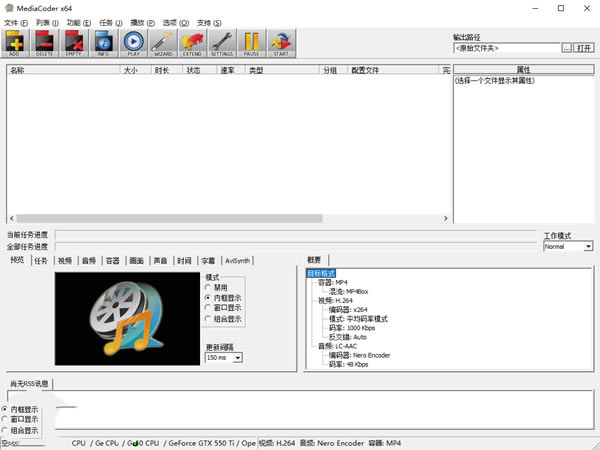
Task: Click the 输出路径 text field
Action: pos(506,47)
